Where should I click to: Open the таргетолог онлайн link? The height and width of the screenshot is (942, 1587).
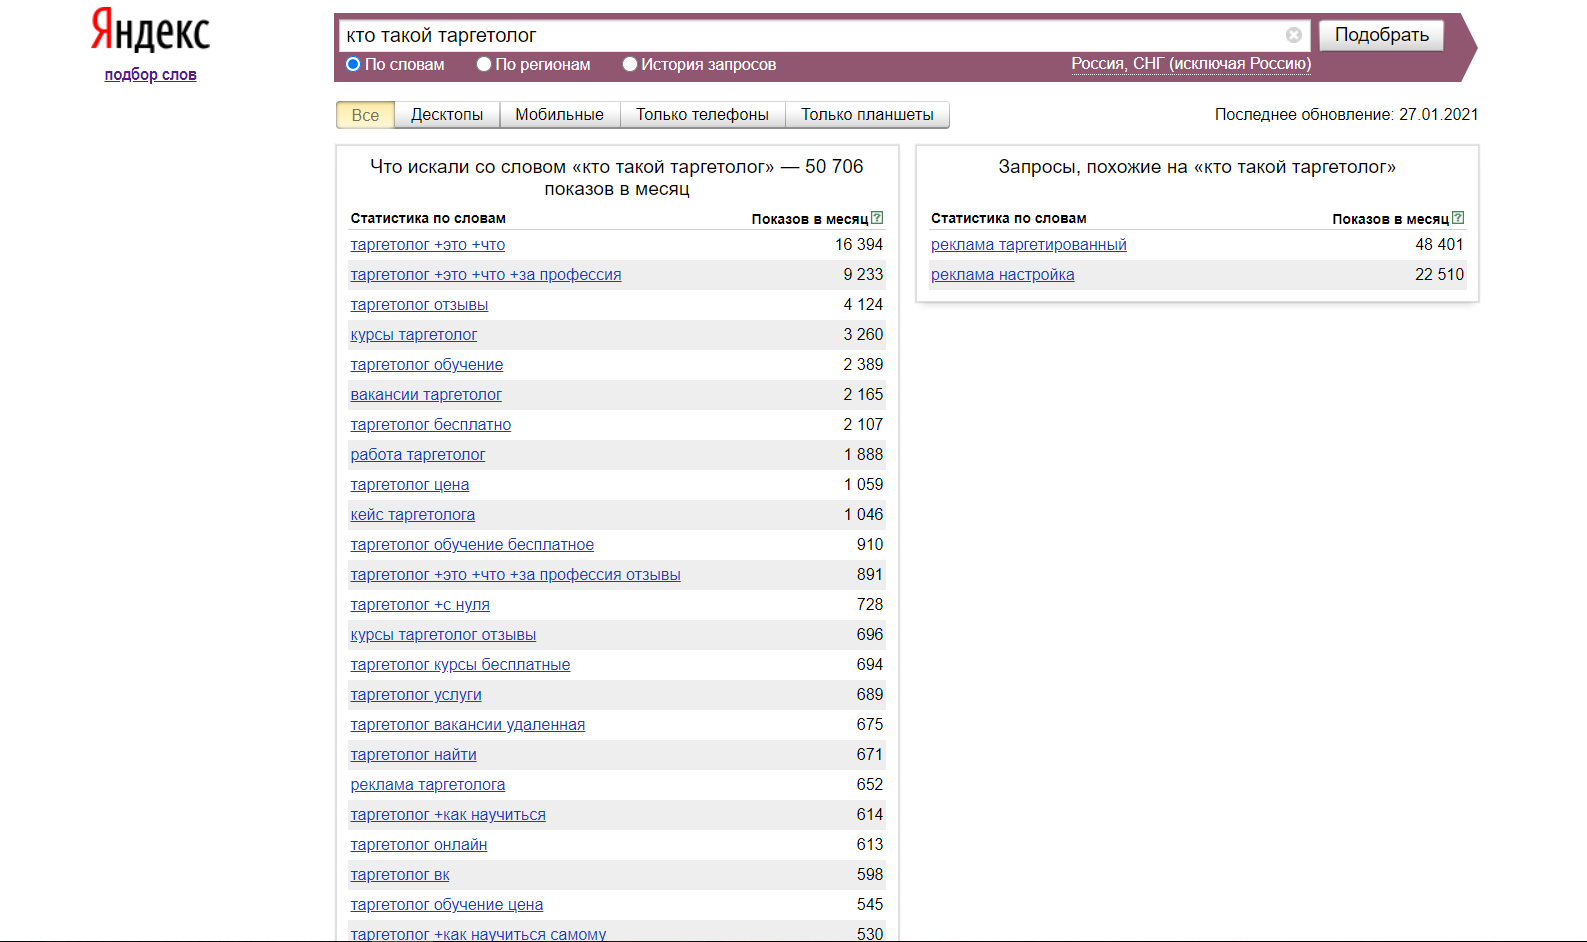[418, 845]
